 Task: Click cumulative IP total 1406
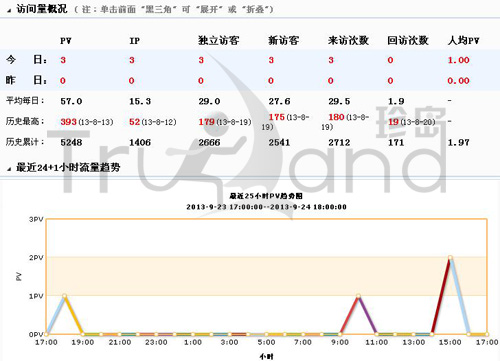tap(140, 142)
